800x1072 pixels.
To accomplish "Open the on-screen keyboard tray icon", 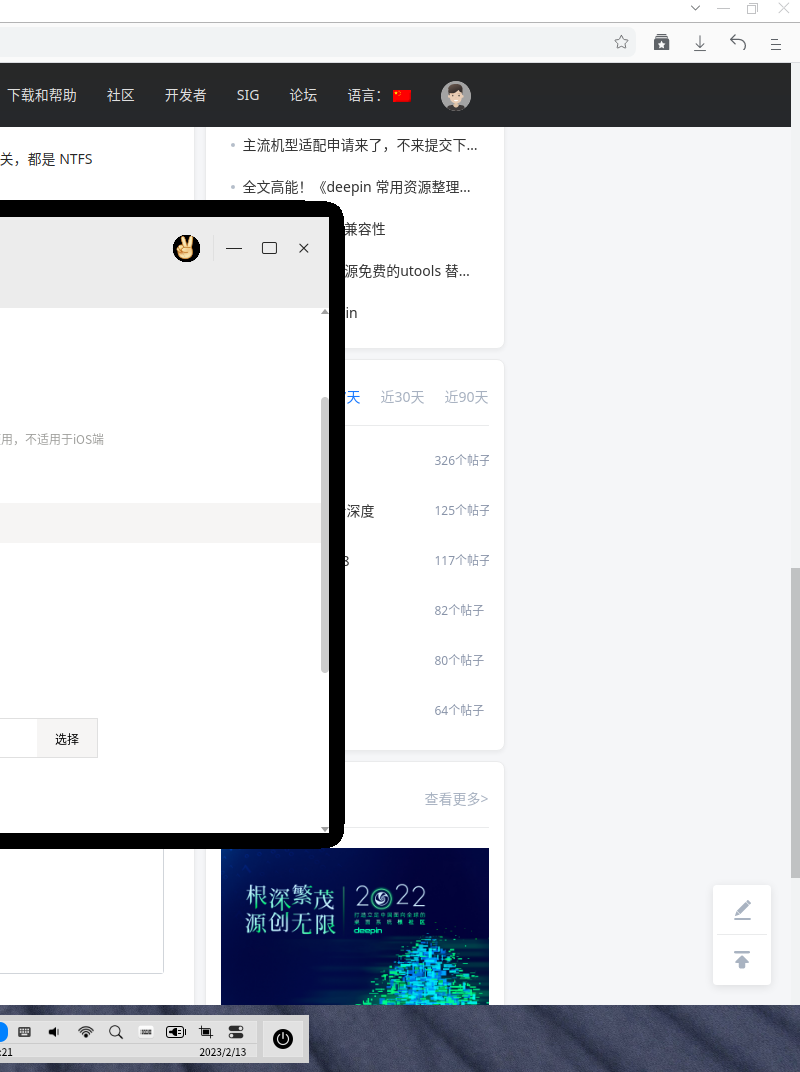I will pyautogui.click(x=25, y=1032).
